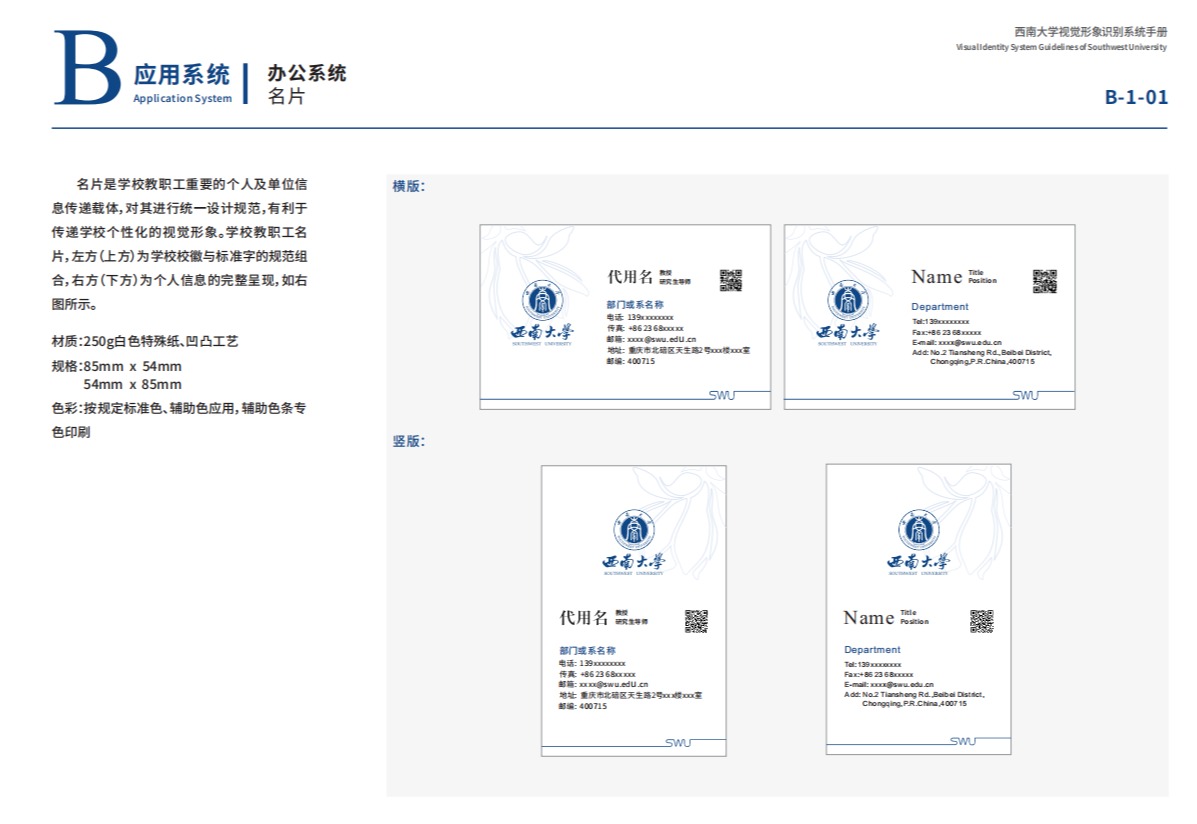
Task: Select the university emblem on horizontal Chinese card
Action: (543, 300)
